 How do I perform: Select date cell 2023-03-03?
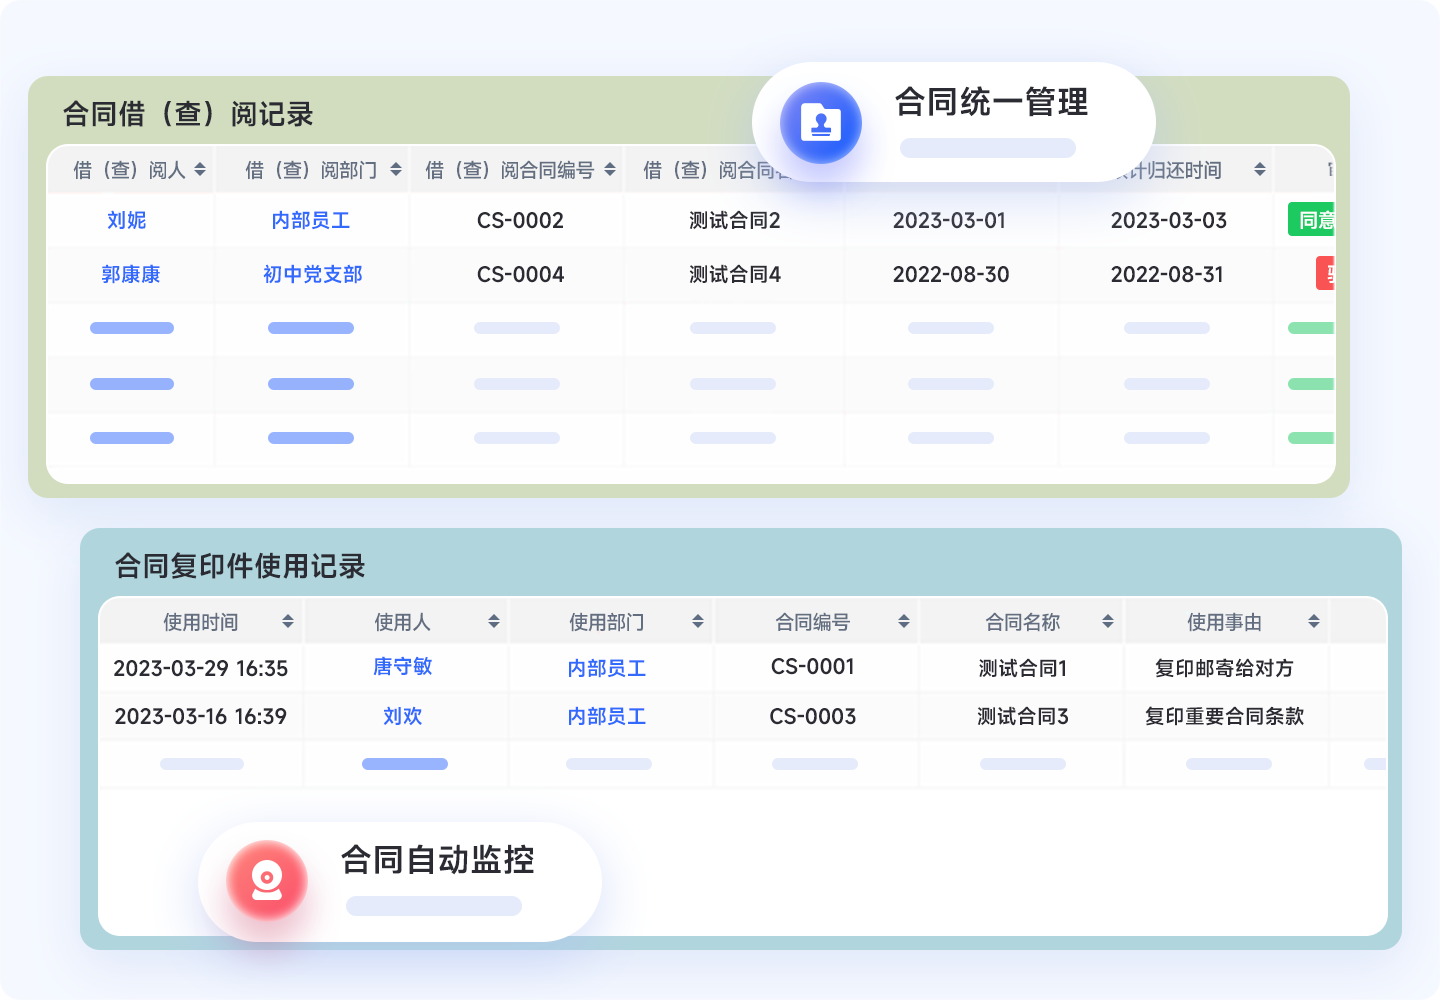[1168, 220]
